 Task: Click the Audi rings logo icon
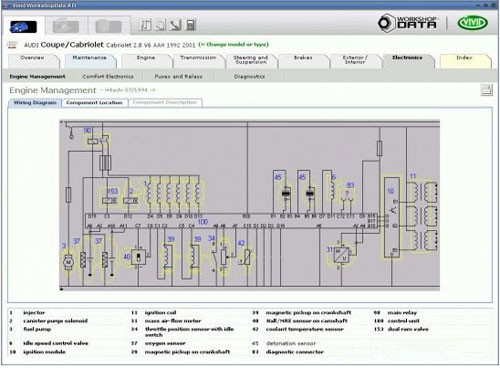point(12,45)
